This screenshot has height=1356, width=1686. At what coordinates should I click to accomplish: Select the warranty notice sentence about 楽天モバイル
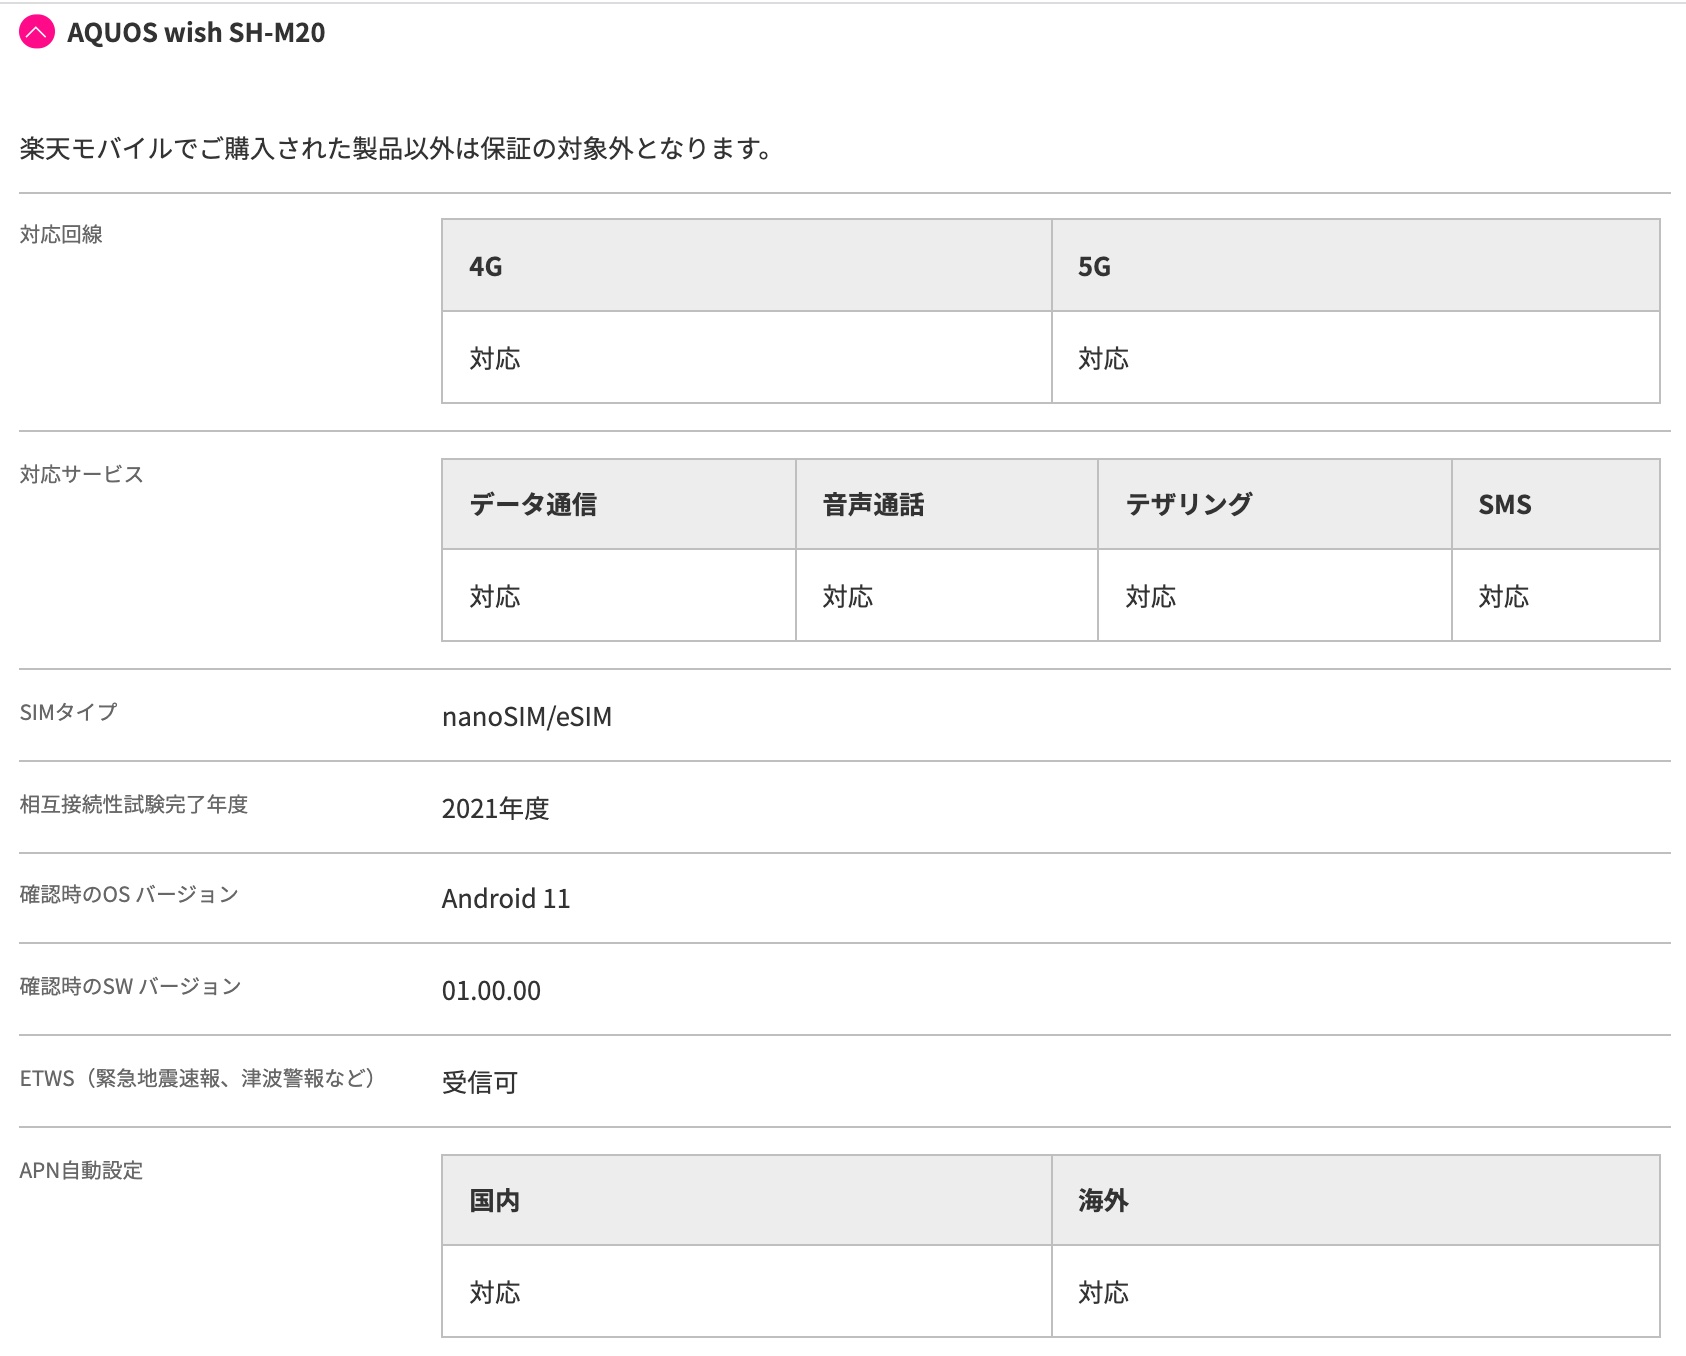(x=396, y=149)
